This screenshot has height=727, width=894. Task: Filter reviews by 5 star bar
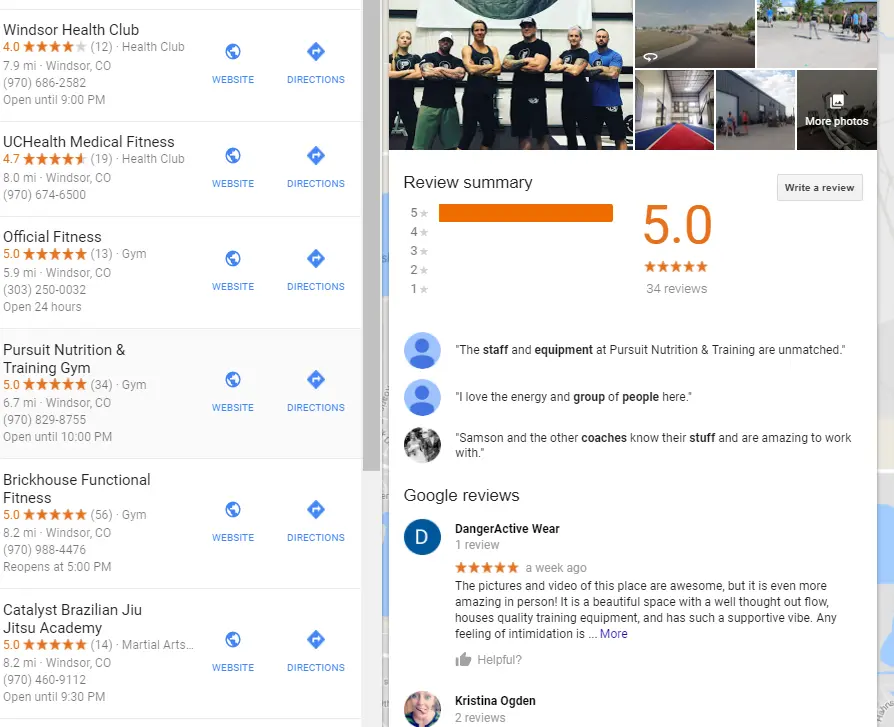pyautogui.click(x=526, y=213)
